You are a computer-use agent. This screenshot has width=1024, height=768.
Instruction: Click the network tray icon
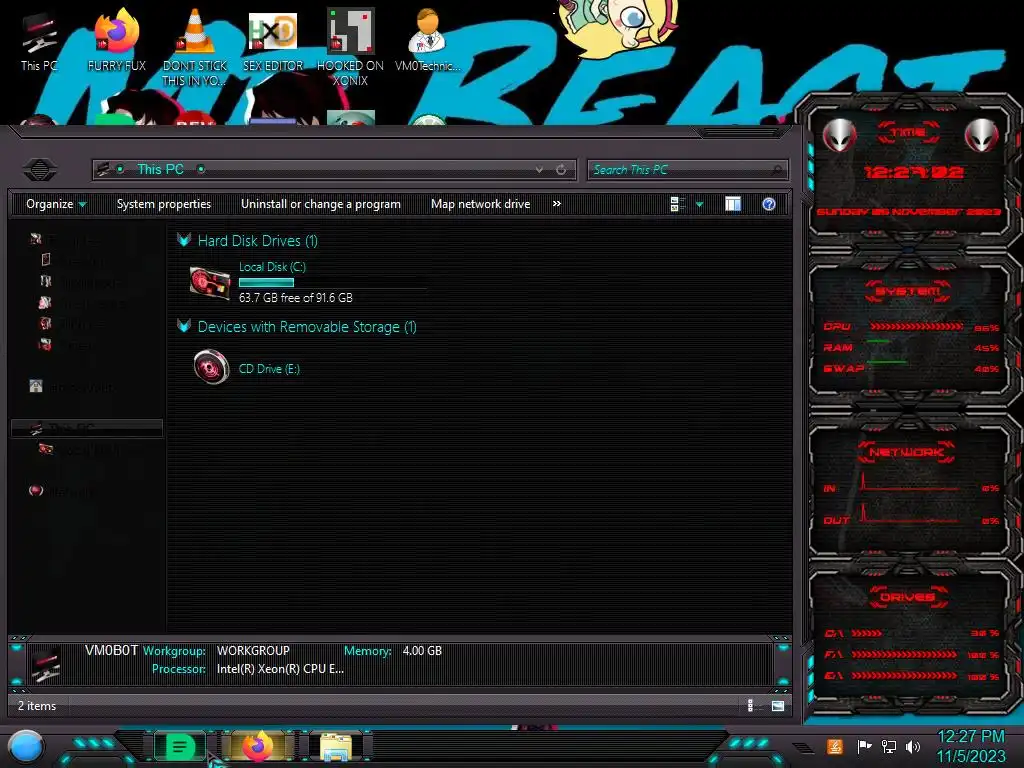[x=888, y=746]
